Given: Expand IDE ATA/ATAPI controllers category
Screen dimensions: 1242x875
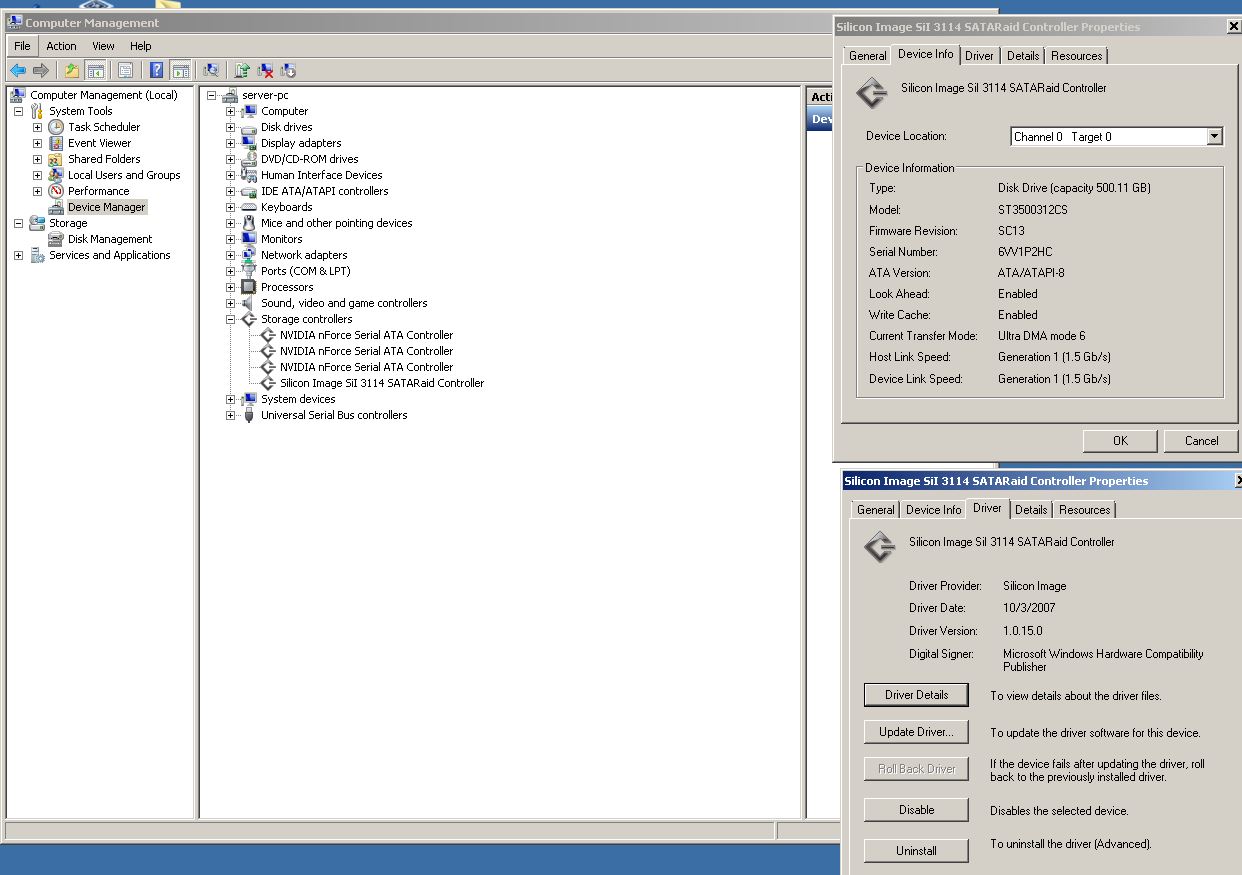Looking at the screenshot, I should tap(230, 191).
